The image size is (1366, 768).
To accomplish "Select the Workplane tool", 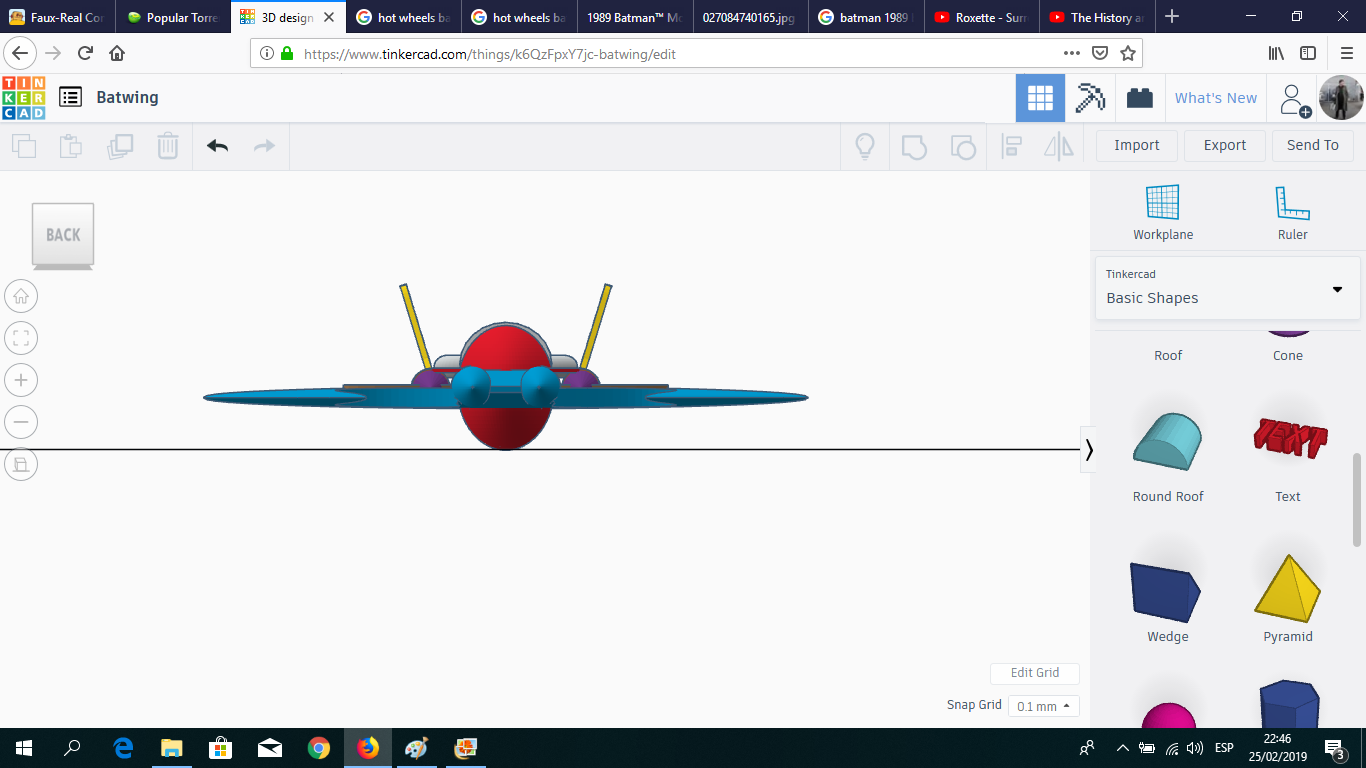I will click(x=1163, y=213).
